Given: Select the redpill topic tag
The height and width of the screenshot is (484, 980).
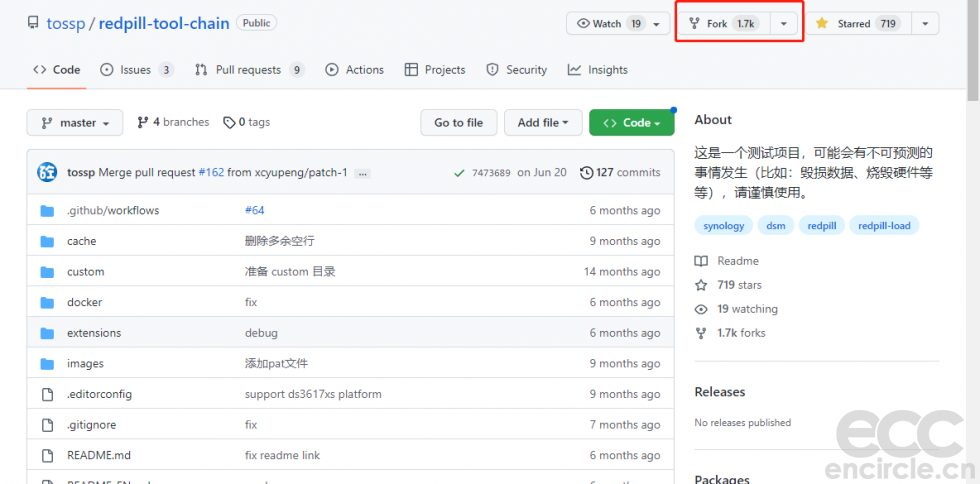Looking at the screenshot, I should tap(822, 226).
